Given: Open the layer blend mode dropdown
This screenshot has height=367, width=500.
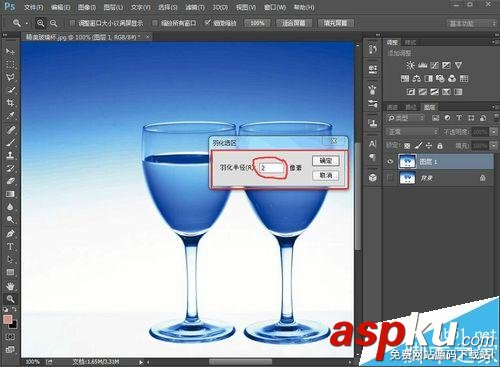Looking at the screenshot, I should coord(412,132).
